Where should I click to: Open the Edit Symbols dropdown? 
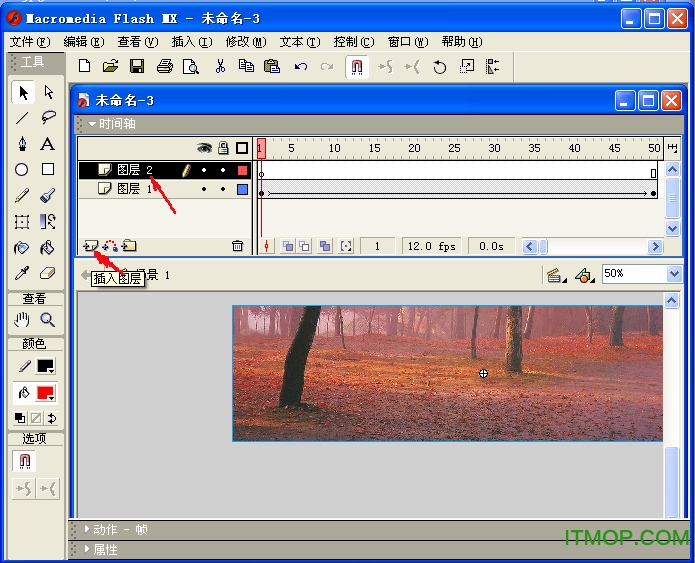pos(585,275)
